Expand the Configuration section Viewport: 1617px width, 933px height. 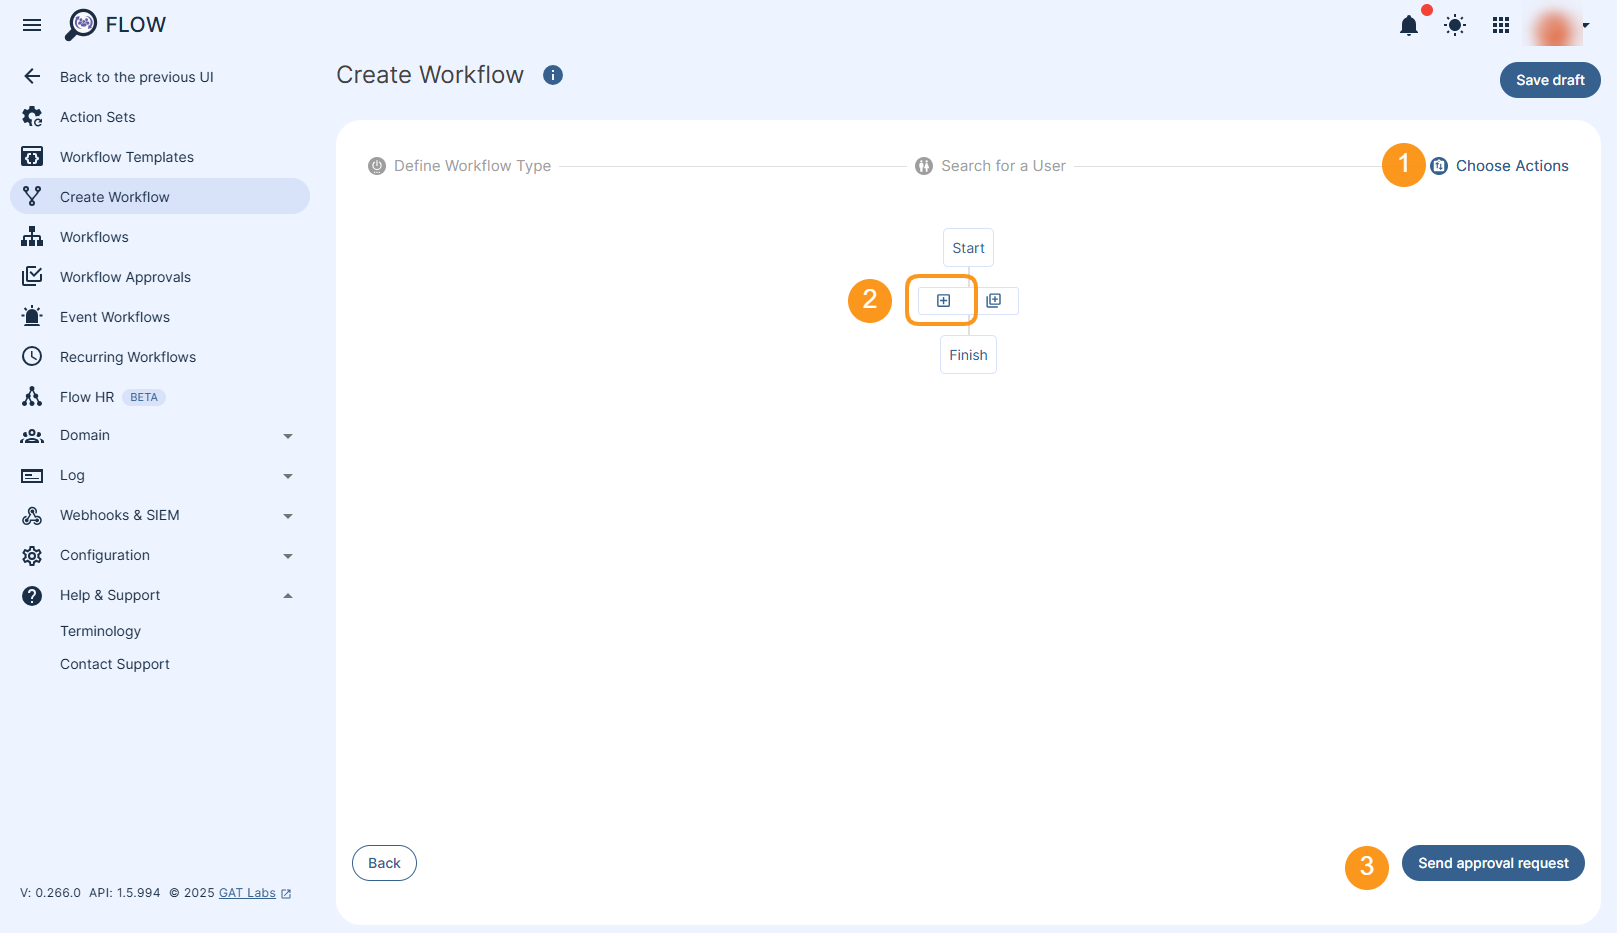(288, 555)
